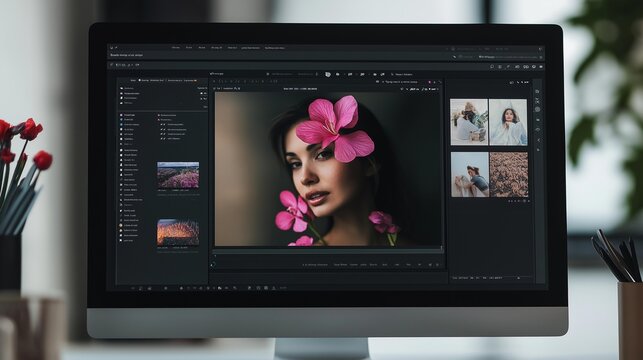Open the man in cap thumbnail
This screenshot has height=360, width=643.
(x=470, y=175)
